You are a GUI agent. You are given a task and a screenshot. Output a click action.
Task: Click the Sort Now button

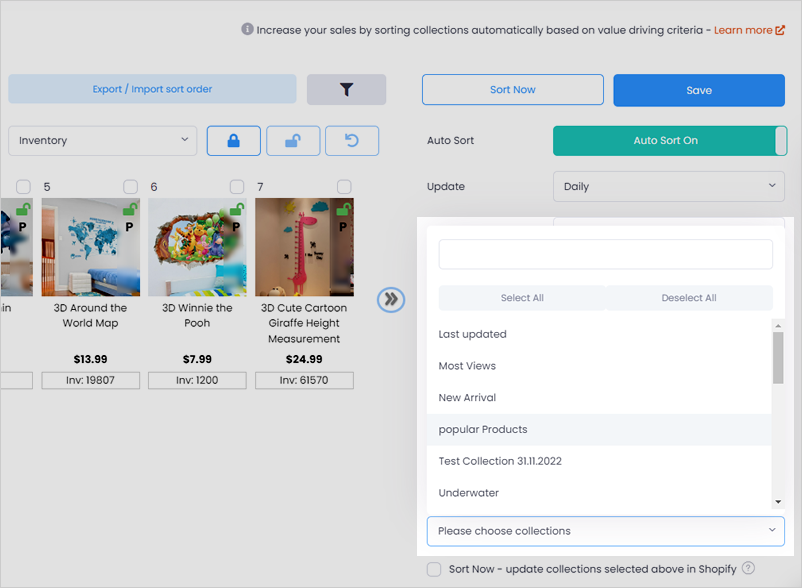pos(513,89)
